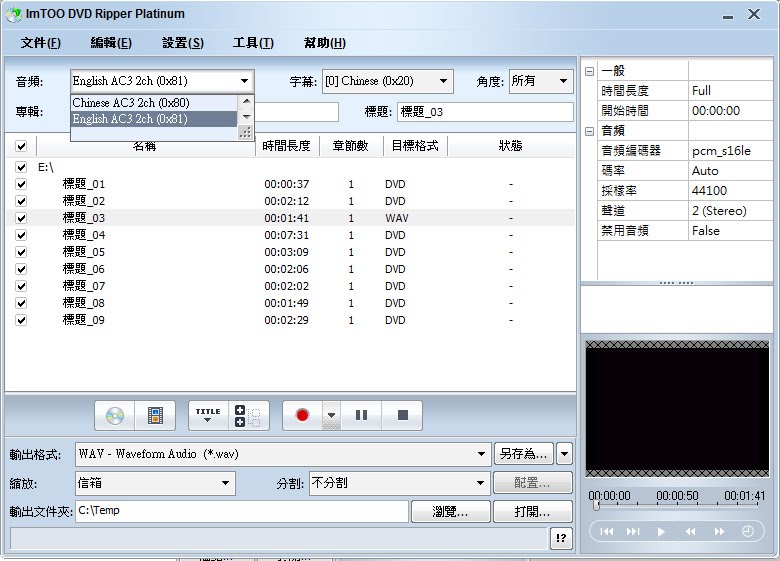This screenshot has width=780, height=561.
Task: Toggle the select-all checkbox in list header
Action: (x=21, y=146)
